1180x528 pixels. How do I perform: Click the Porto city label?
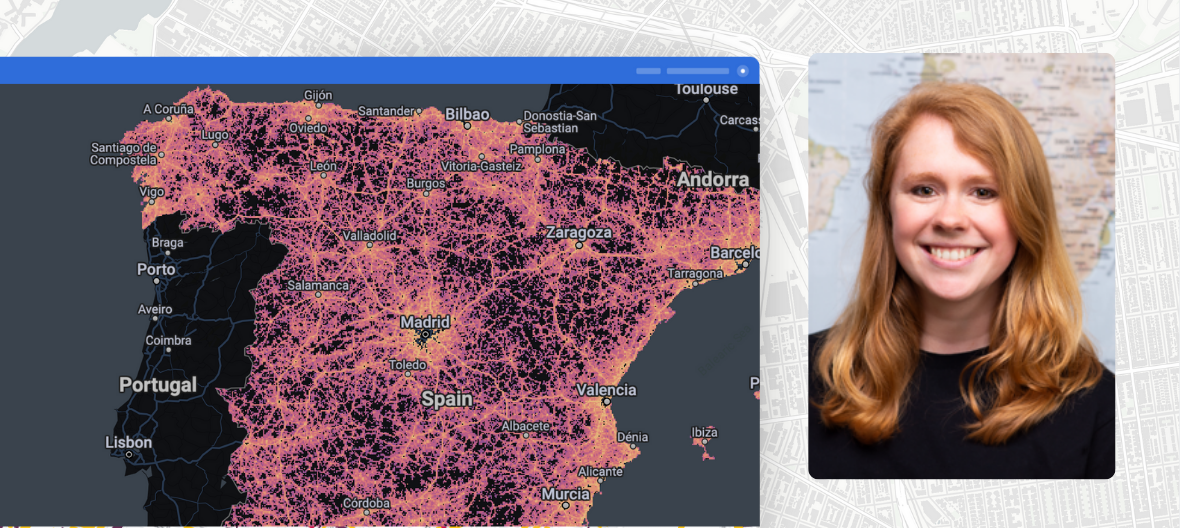pyautogui.click(x=156, y=270)
